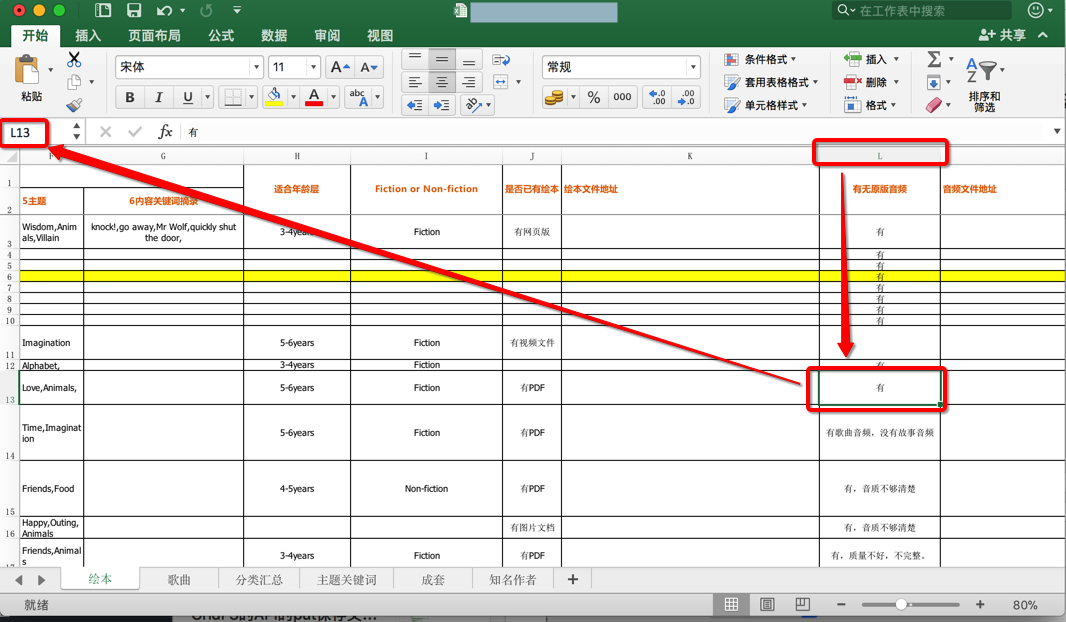
Task: Click the AutoSum sigma icon
Action: pyautogui.click(x=935, y=59)
